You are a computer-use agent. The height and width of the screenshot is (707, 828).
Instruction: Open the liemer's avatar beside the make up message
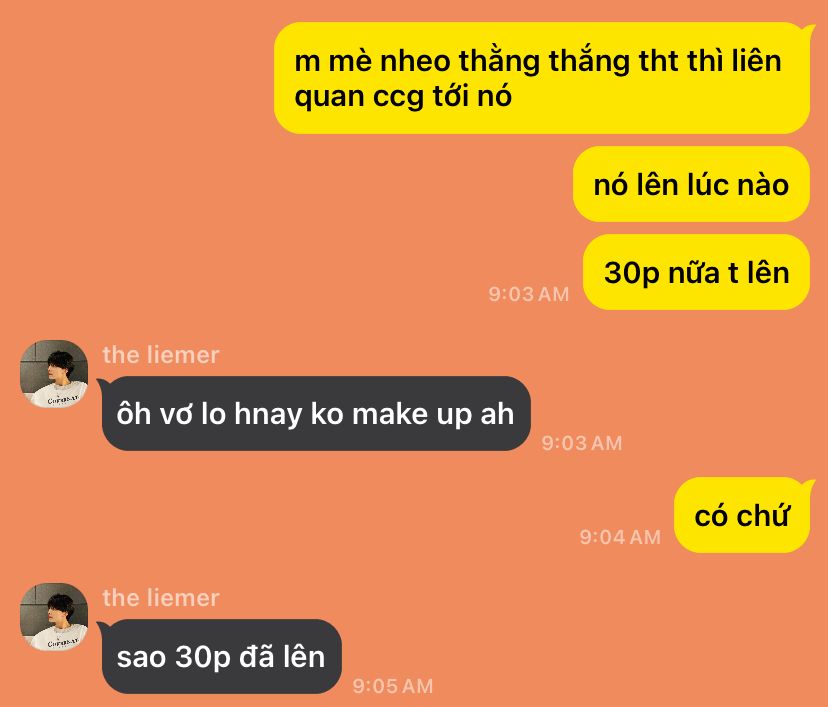click(x=54, y=374)
